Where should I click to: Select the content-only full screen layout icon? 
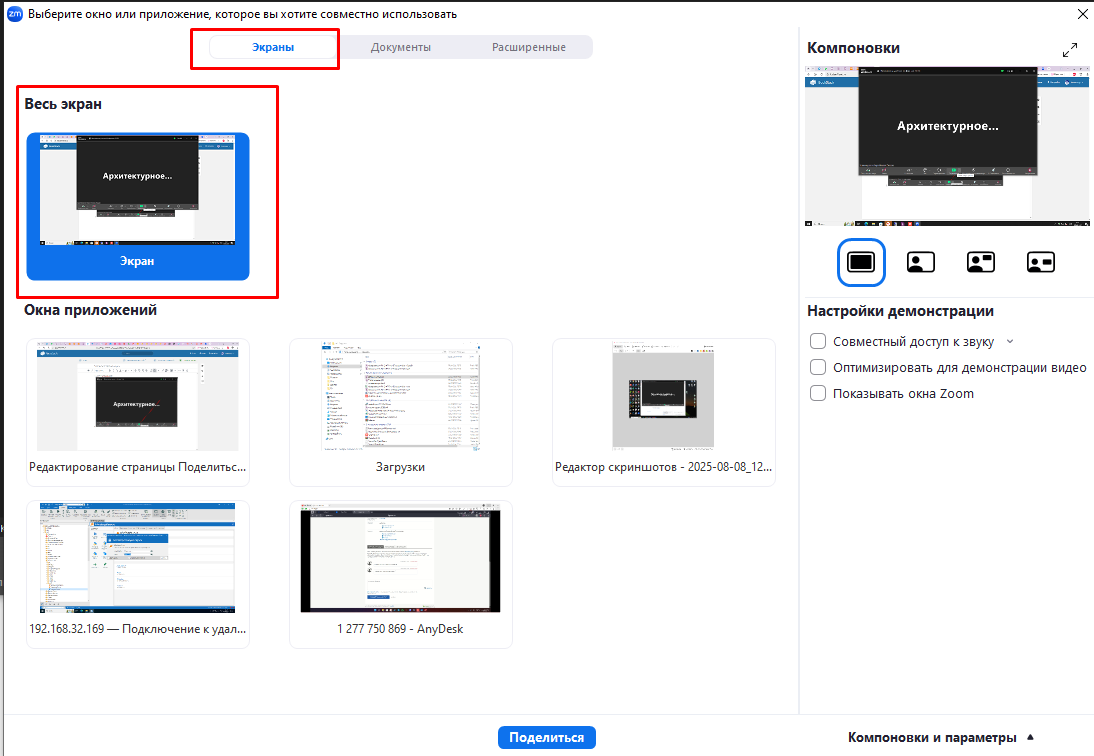click(x=860, y=262)
